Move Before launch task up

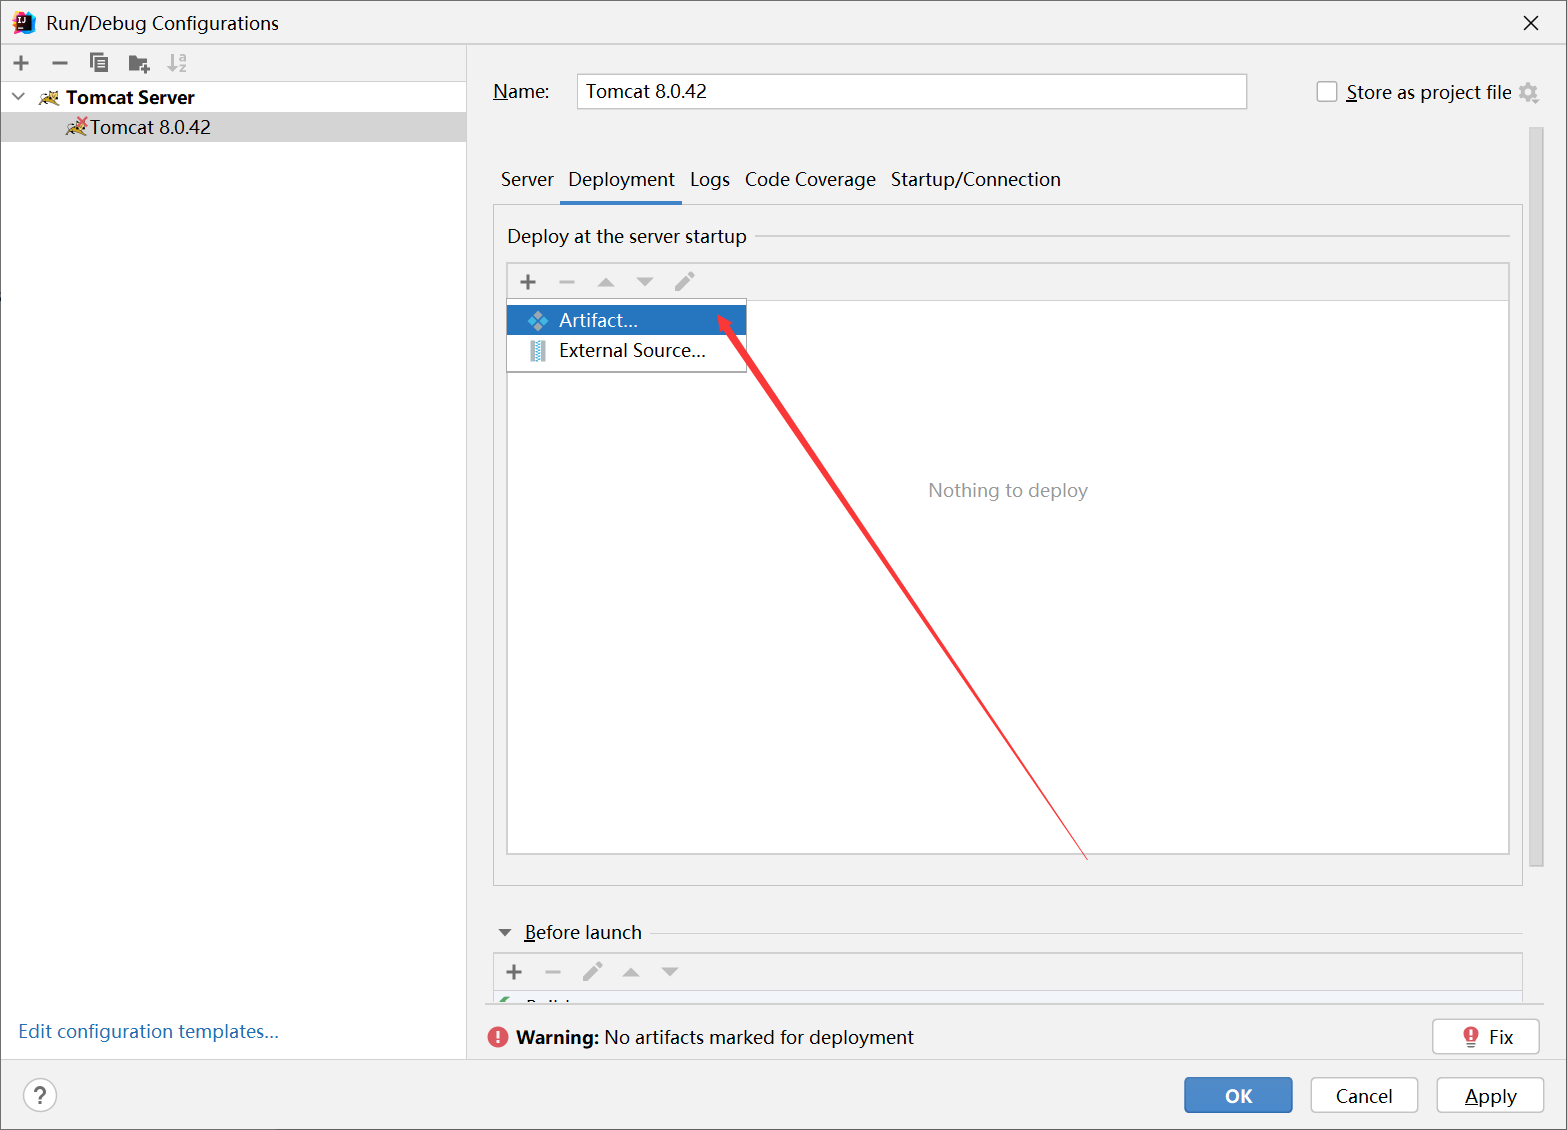click(631, 972)
